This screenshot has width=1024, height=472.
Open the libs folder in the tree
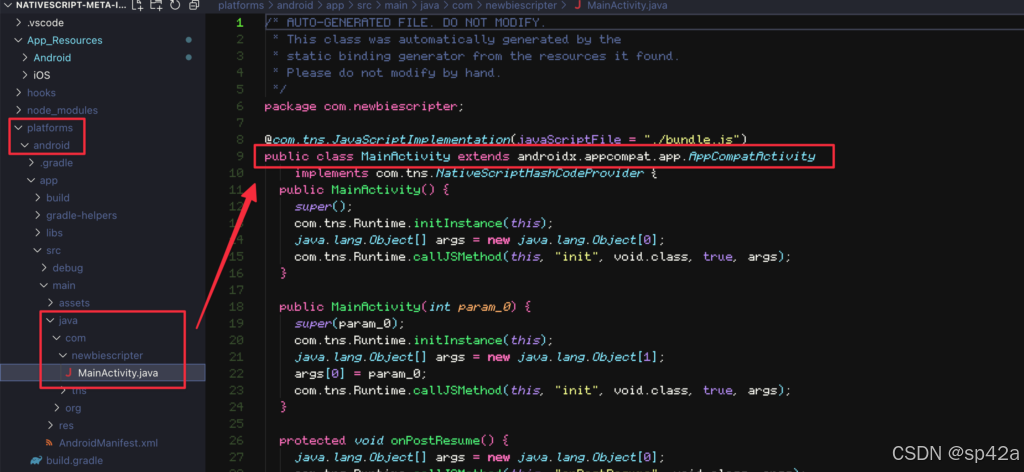tap(54, 233)
